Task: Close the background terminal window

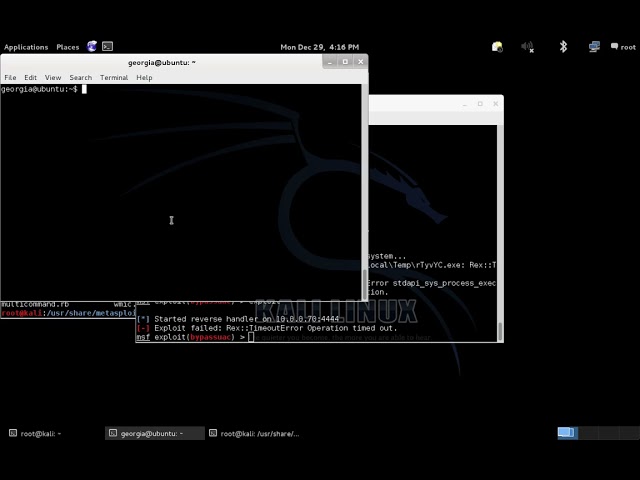Action: point(496,104)
